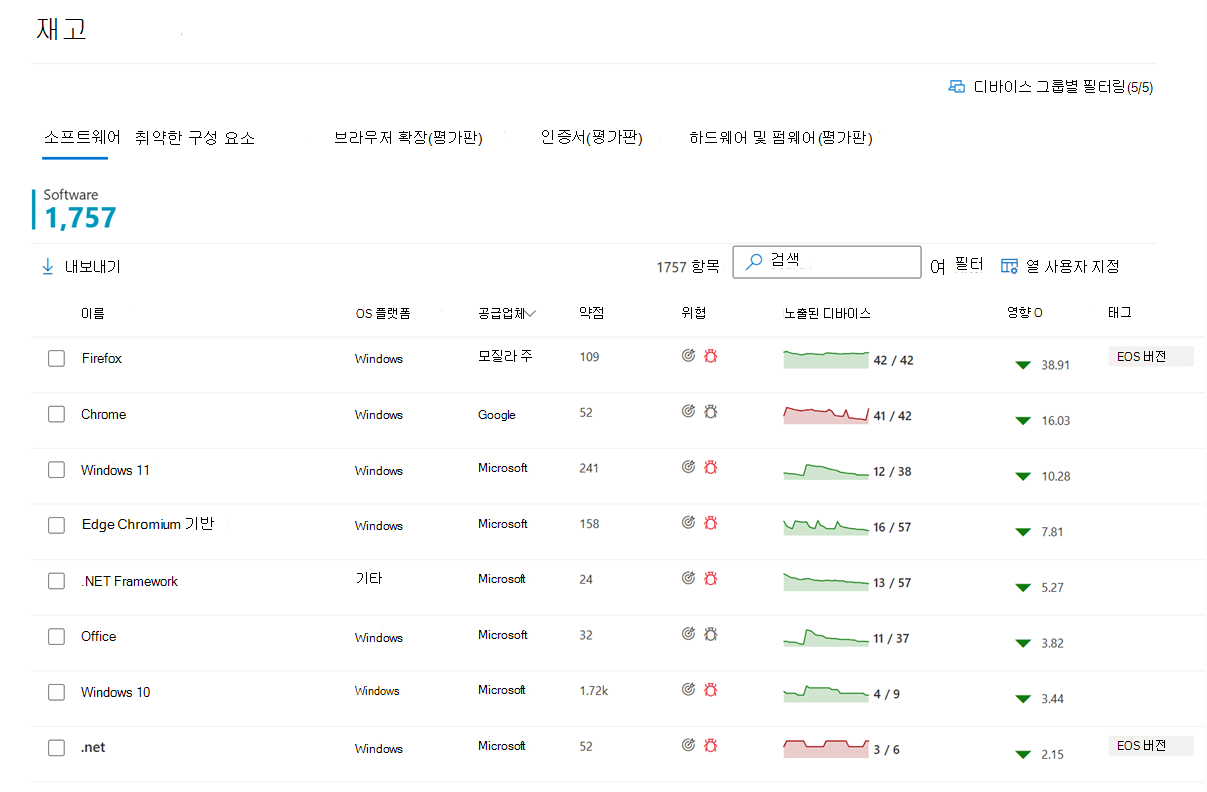Click Office target threat icon

coord(688,633)
